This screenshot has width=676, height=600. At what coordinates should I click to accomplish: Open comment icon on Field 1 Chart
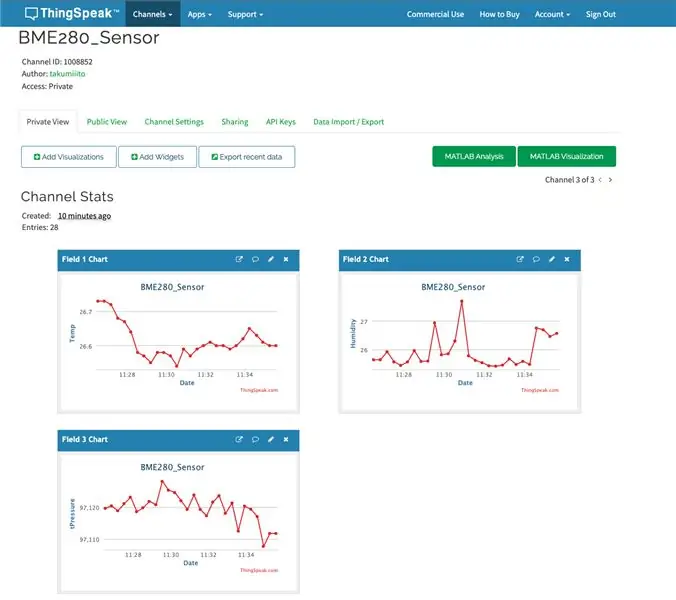(x=255, y=259)
